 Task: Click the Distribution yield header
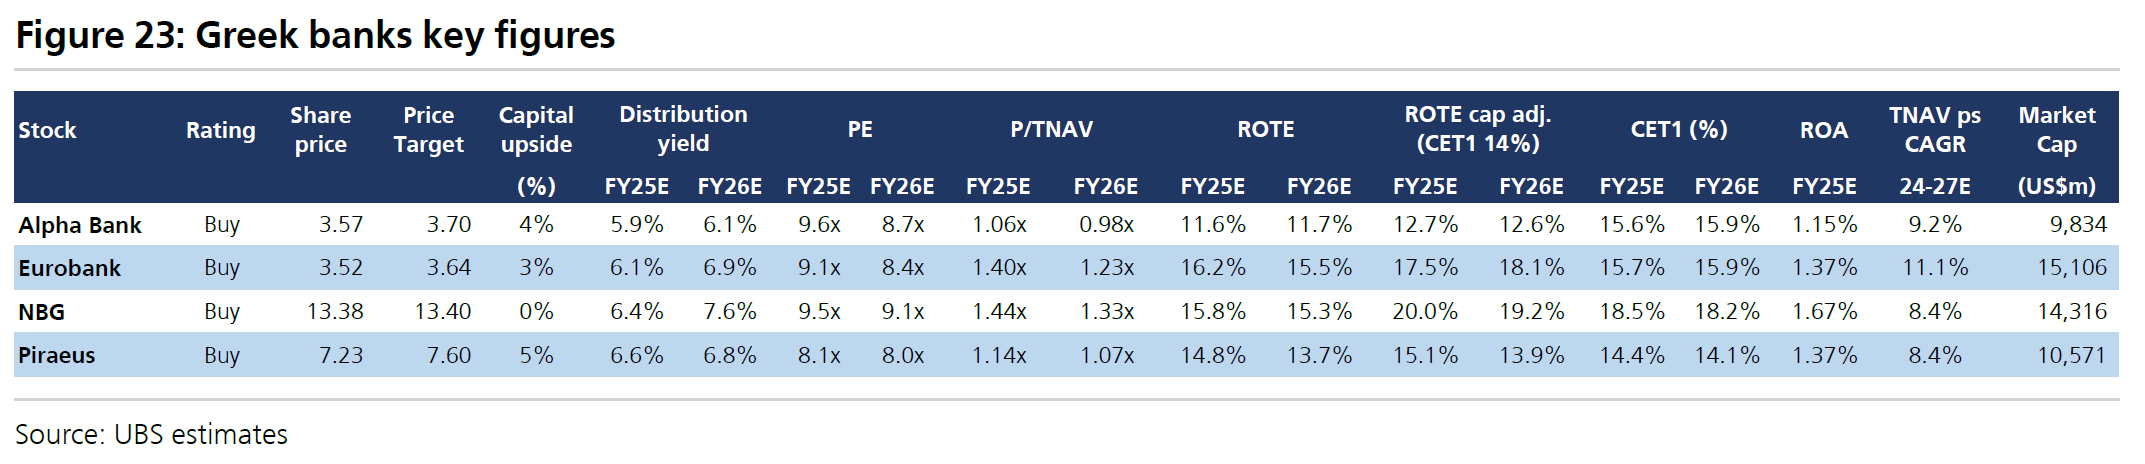coord(683,129)
